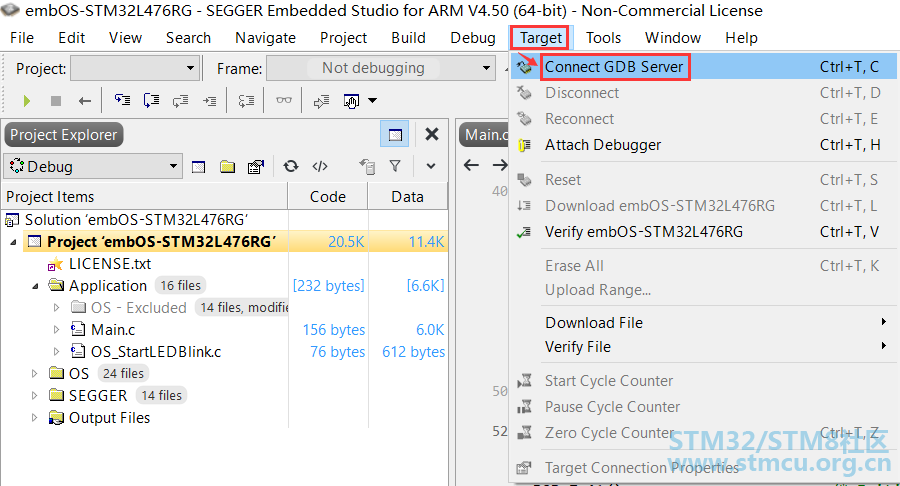Open the Navigate menu
Viewport: 900px width, 486px height.
pyautogui.click(x=265, y=38)
